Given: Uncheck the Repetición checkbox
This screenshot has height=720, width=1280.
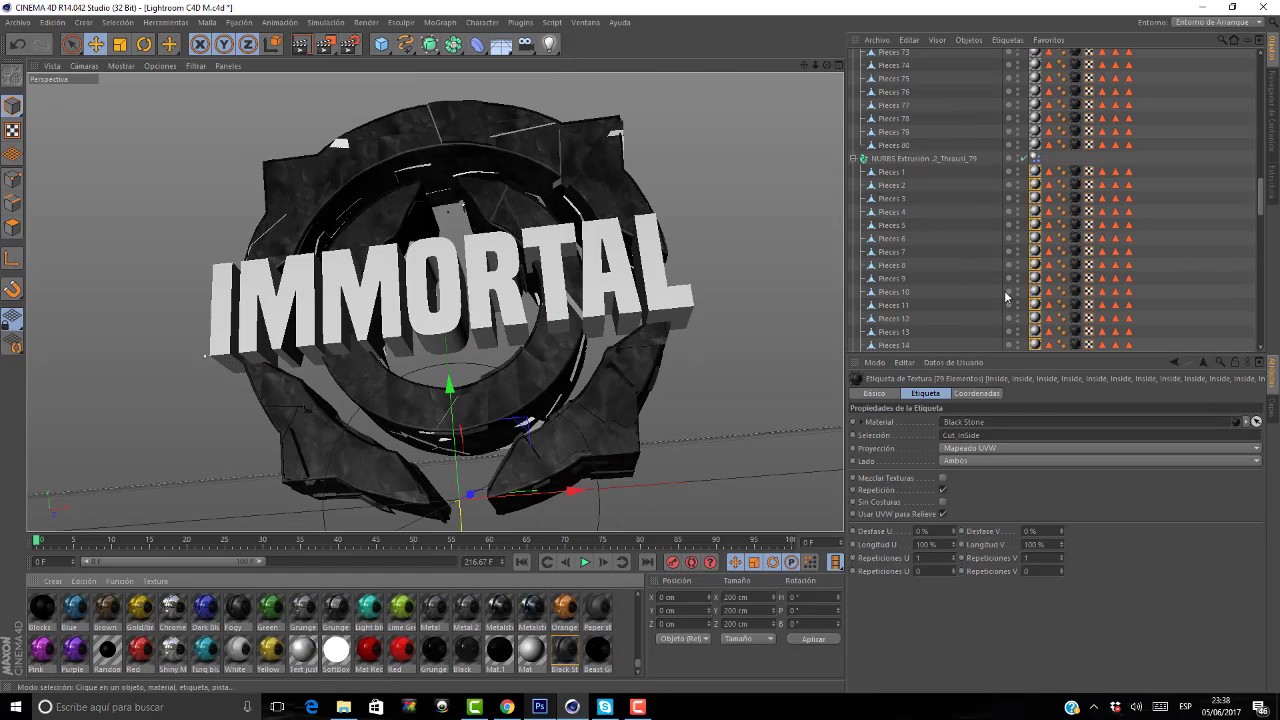Looking at the screenshot, I should [942, 490].
